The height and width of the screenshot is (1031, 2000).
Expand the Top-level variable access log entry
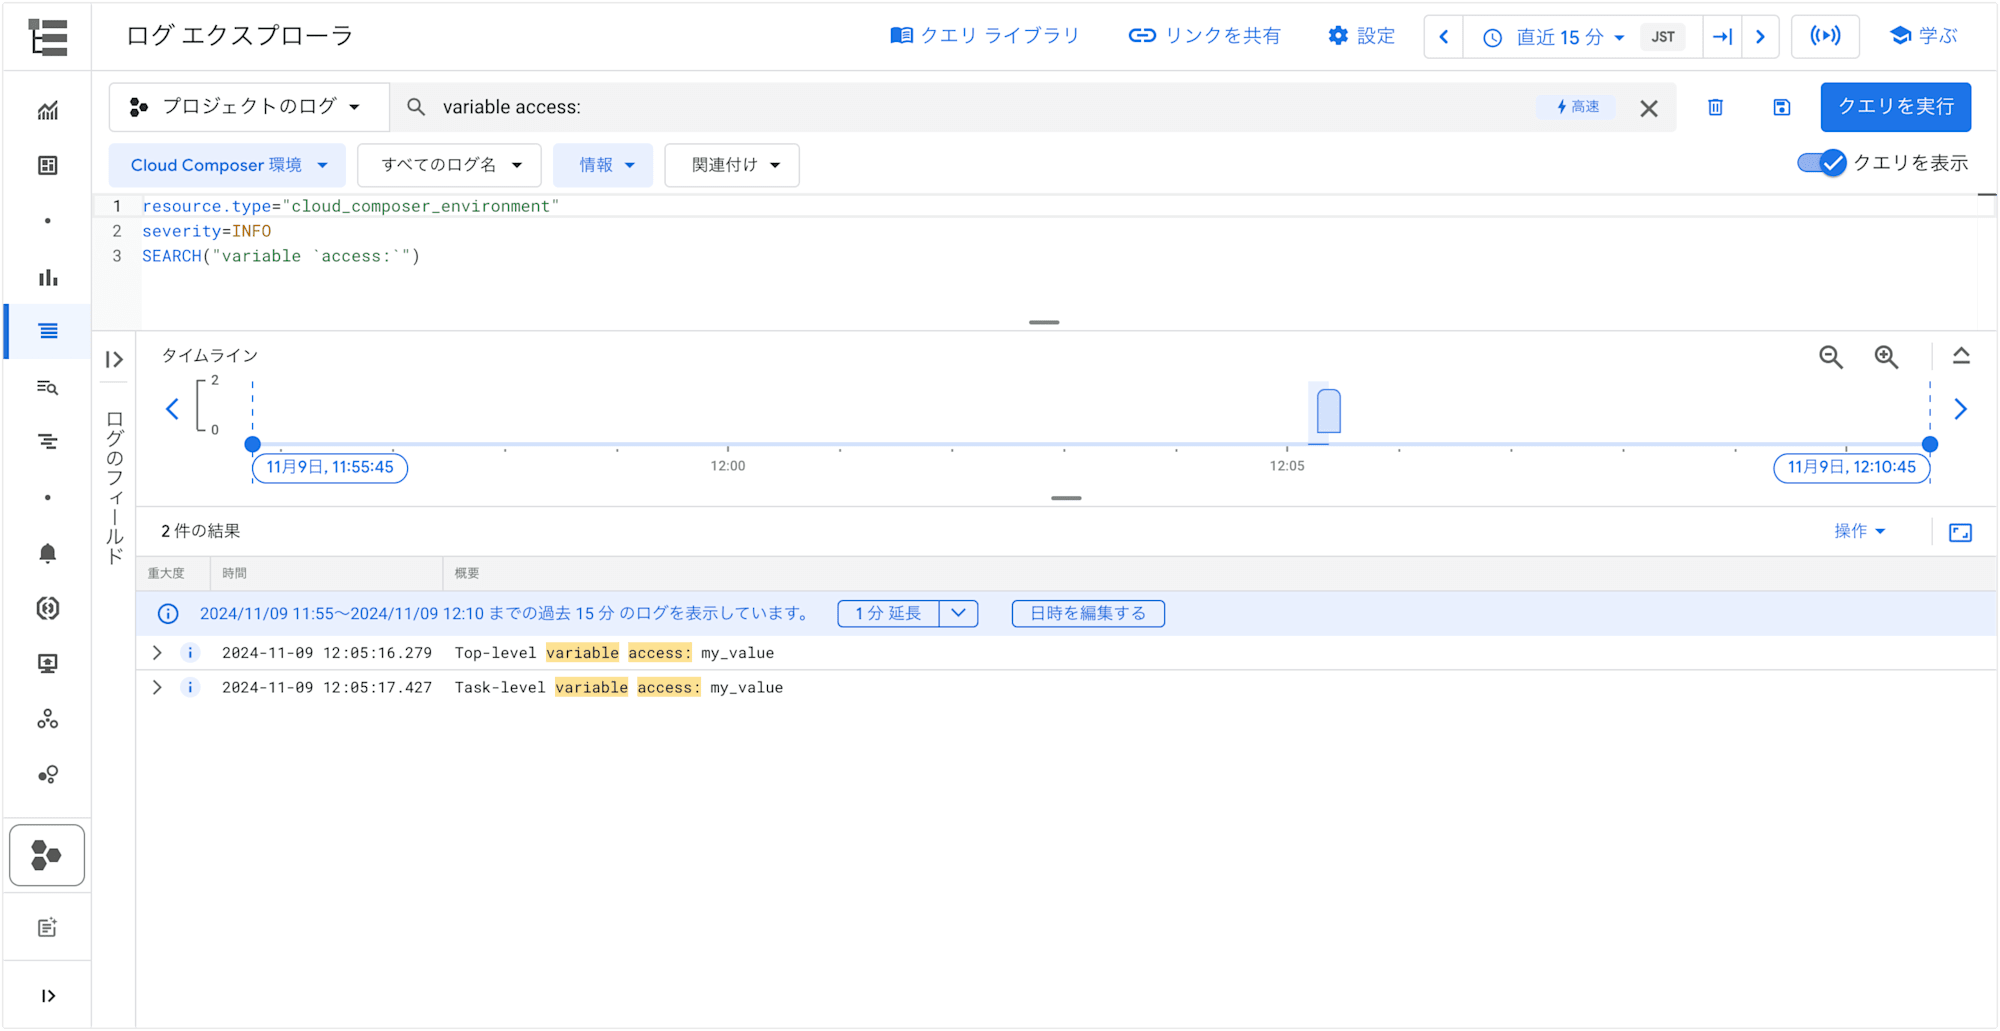click(x=157, y=653)
